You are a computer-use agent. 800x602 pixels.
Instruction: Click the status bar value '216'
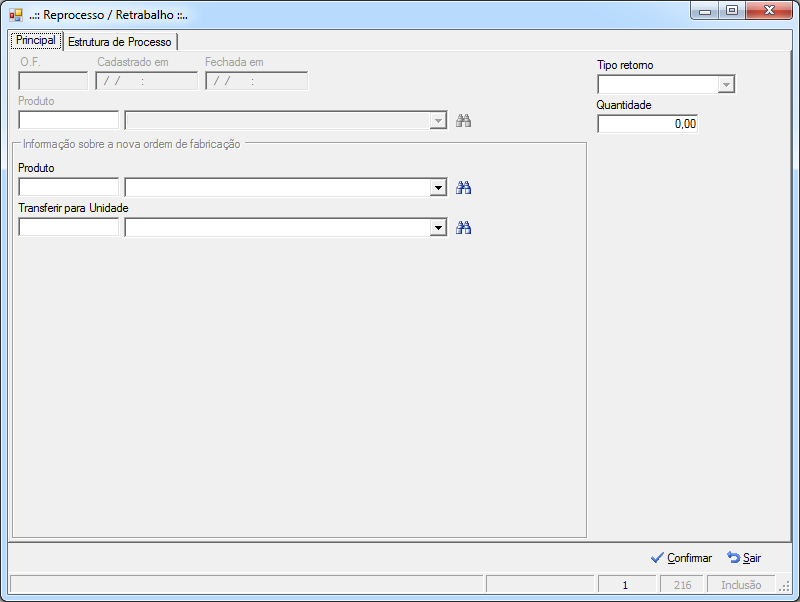coord(682,585)
